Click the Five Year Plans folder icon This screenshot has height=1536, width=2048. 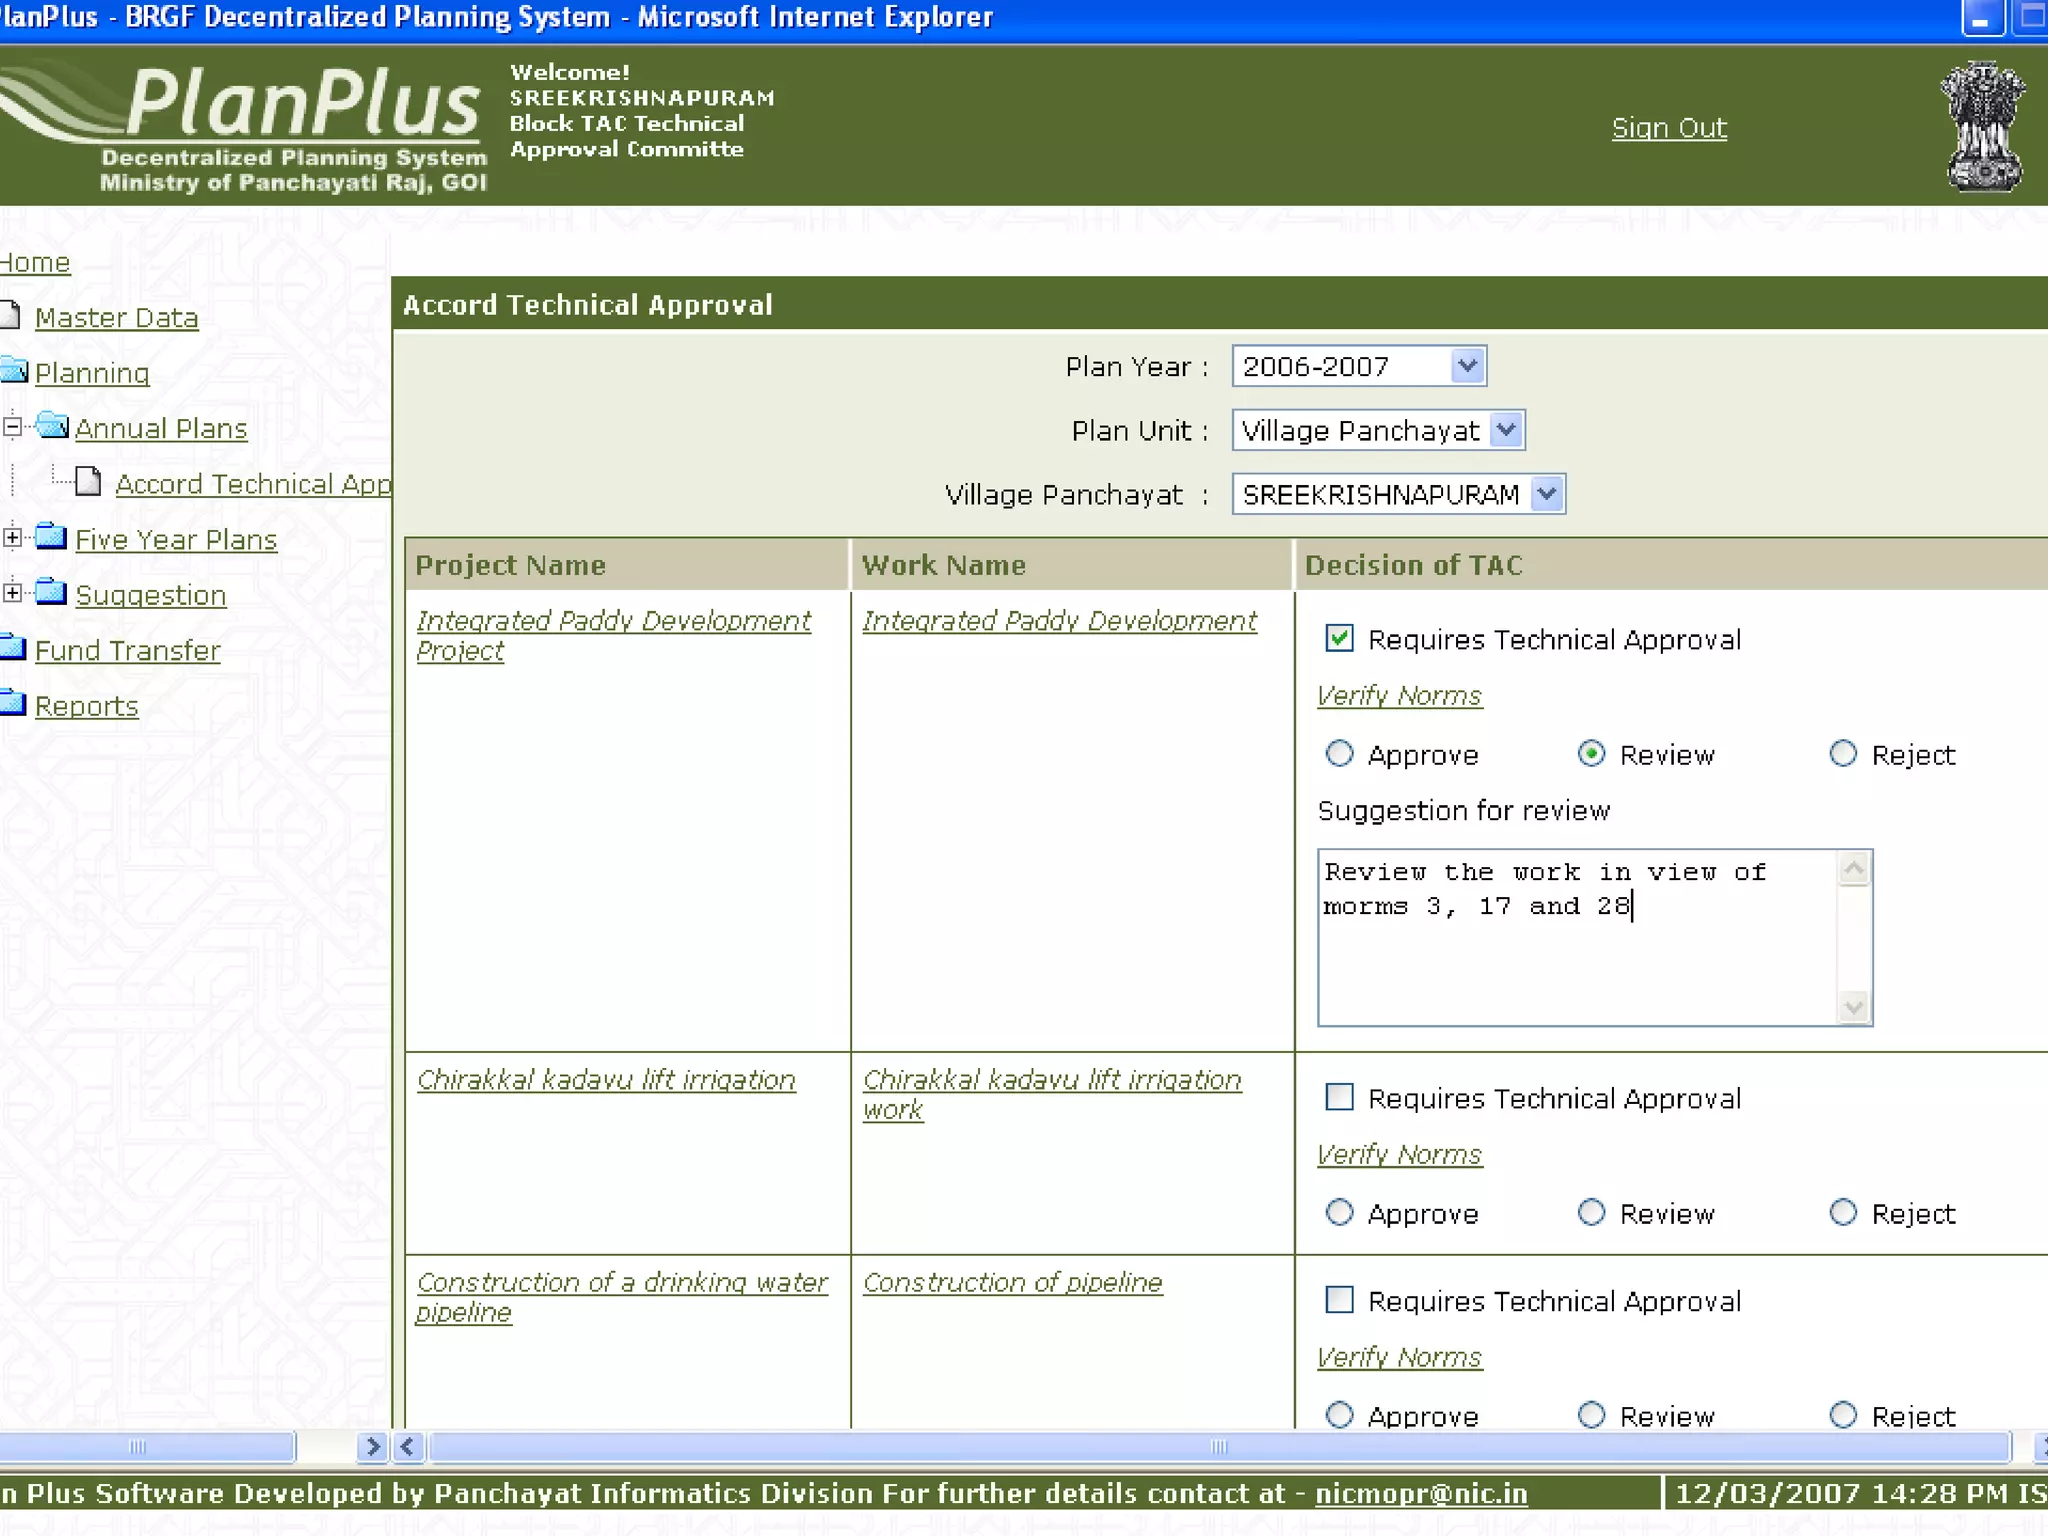[51, 538]
